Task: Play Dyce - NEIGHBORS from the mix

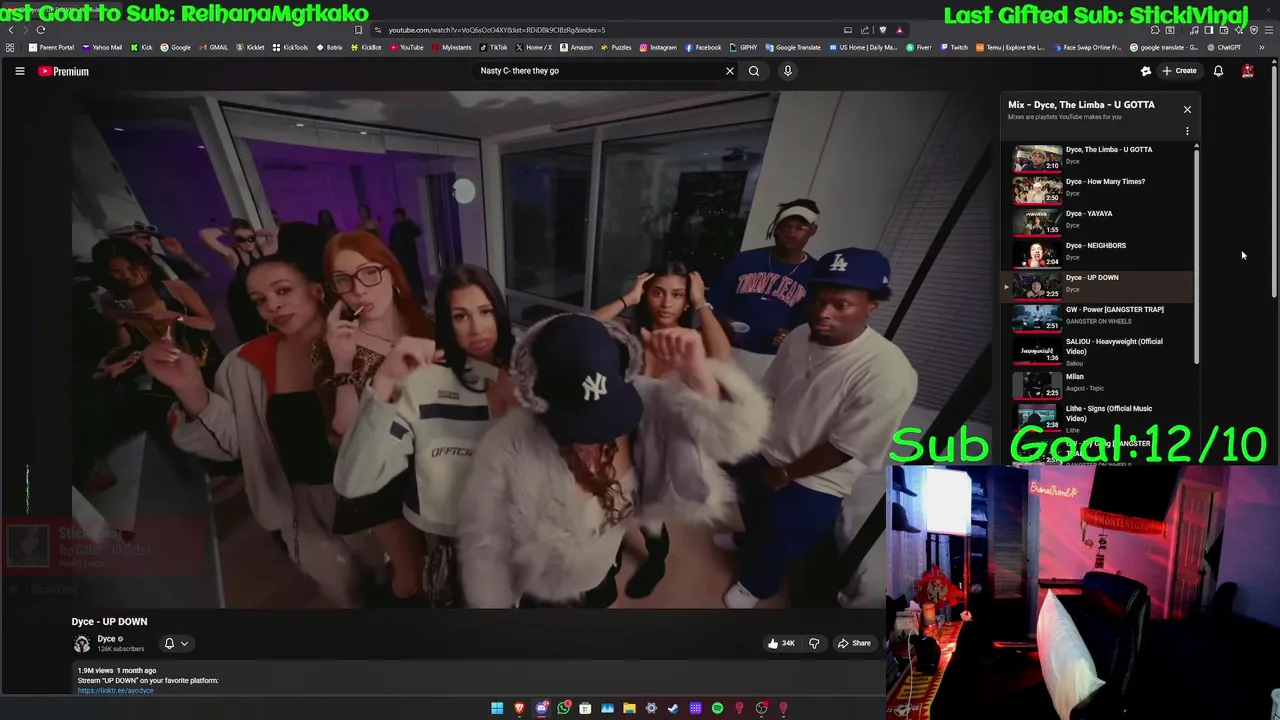Action: click(x=1099, y=254)
